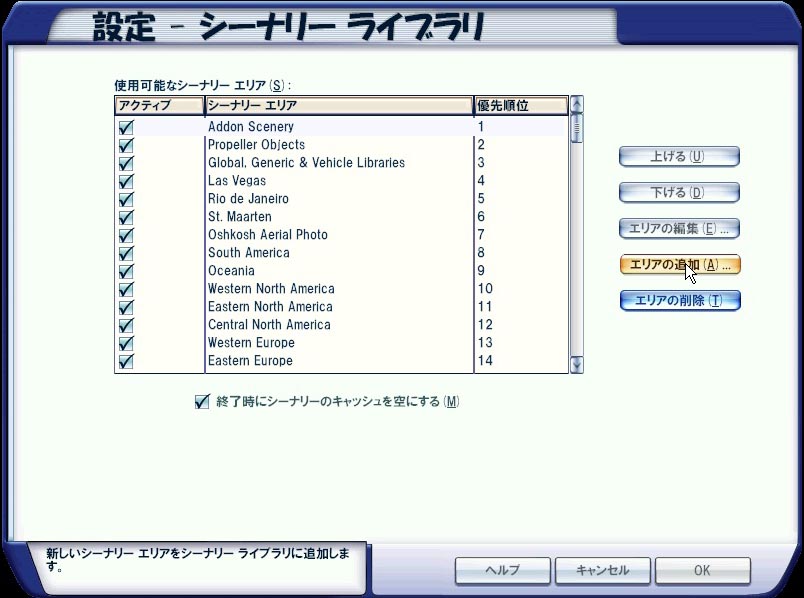
Task: Select the Oceania row
Action: 341,270
